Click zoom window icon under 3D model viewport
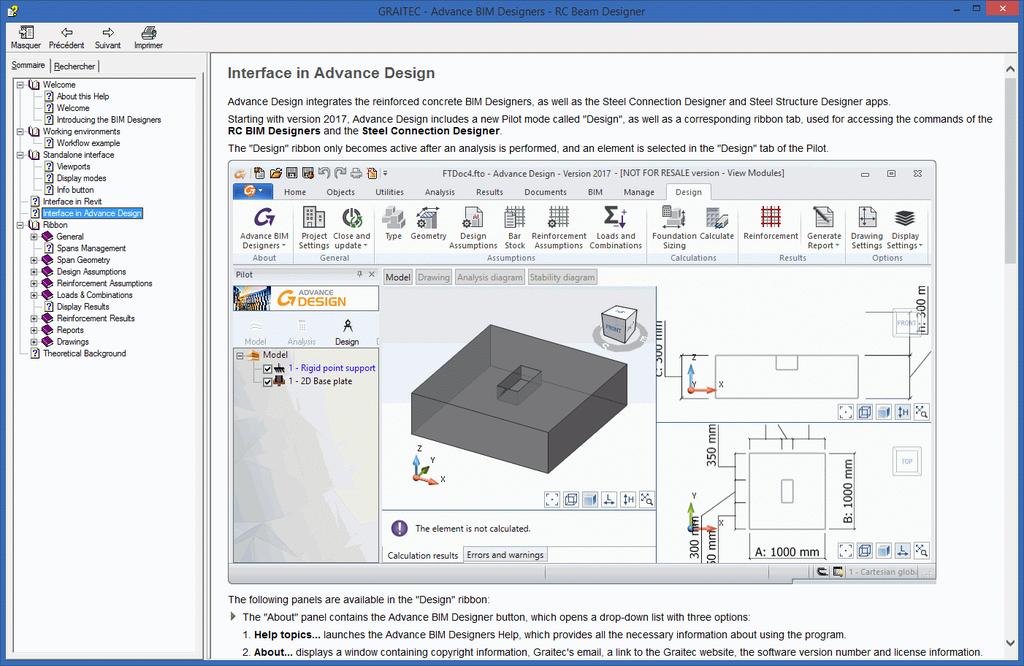 click(647, 500)
